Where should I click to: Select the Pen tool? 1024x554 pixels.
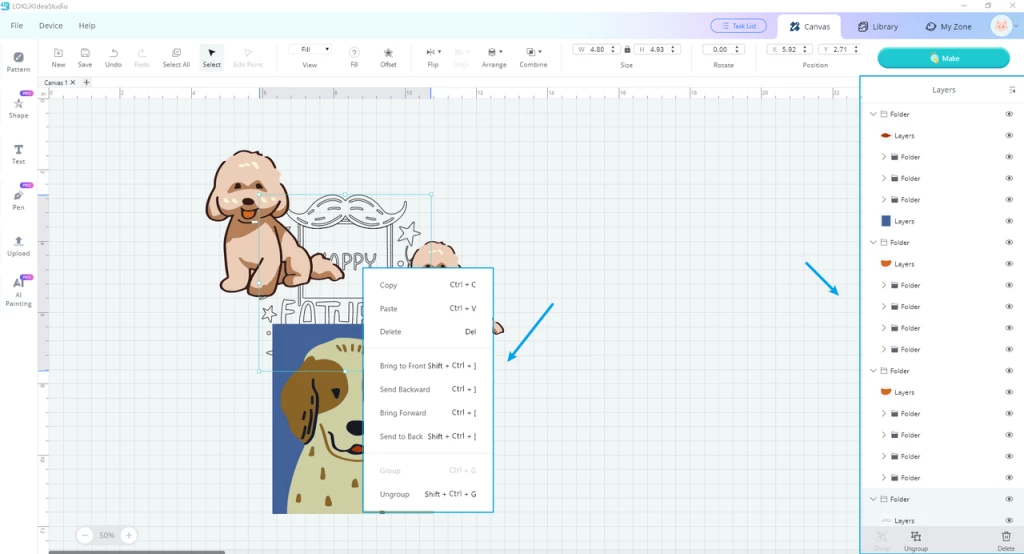click(x=18, y=200)
